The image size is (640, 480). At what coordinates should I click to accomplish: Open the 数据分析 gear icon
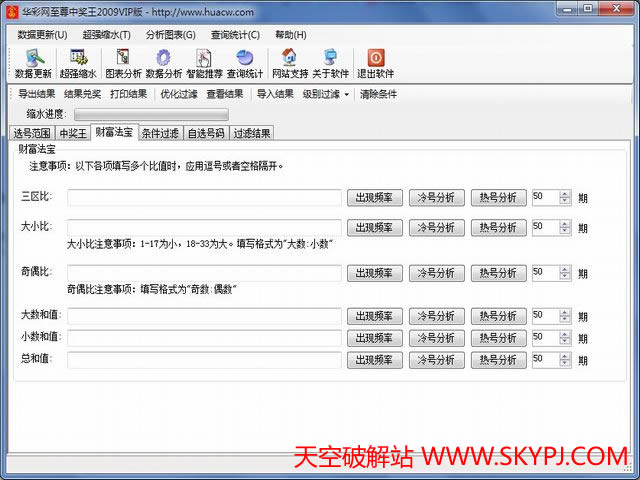[x=163, y=64]
